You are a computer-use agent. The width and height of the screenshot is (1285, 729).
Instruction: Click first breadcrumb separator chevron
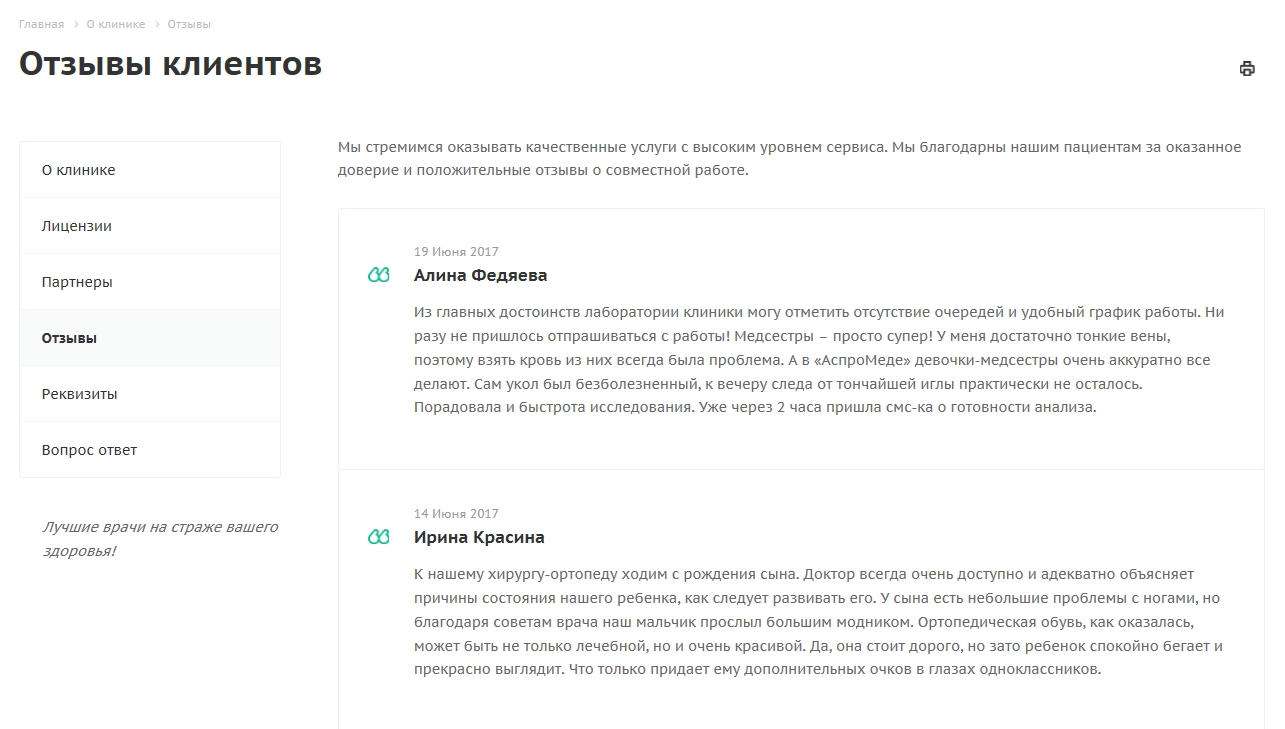[x=75, y=24]
